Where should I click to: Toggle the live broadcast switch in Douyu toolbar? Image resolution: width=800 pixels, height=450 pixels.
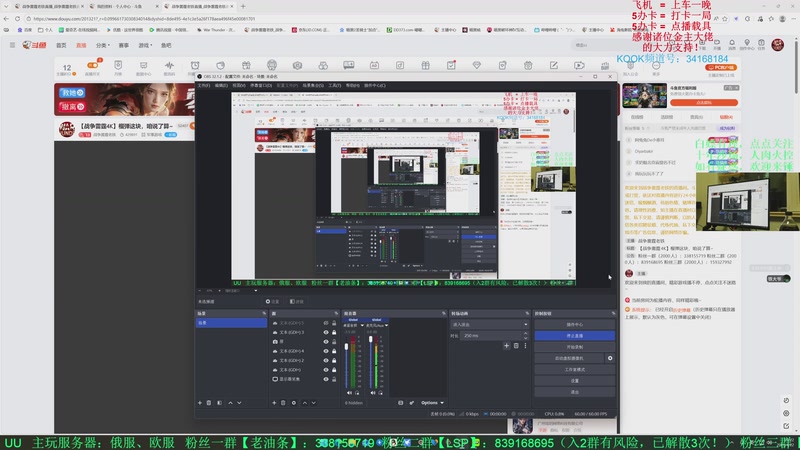[x=93, y=65]
